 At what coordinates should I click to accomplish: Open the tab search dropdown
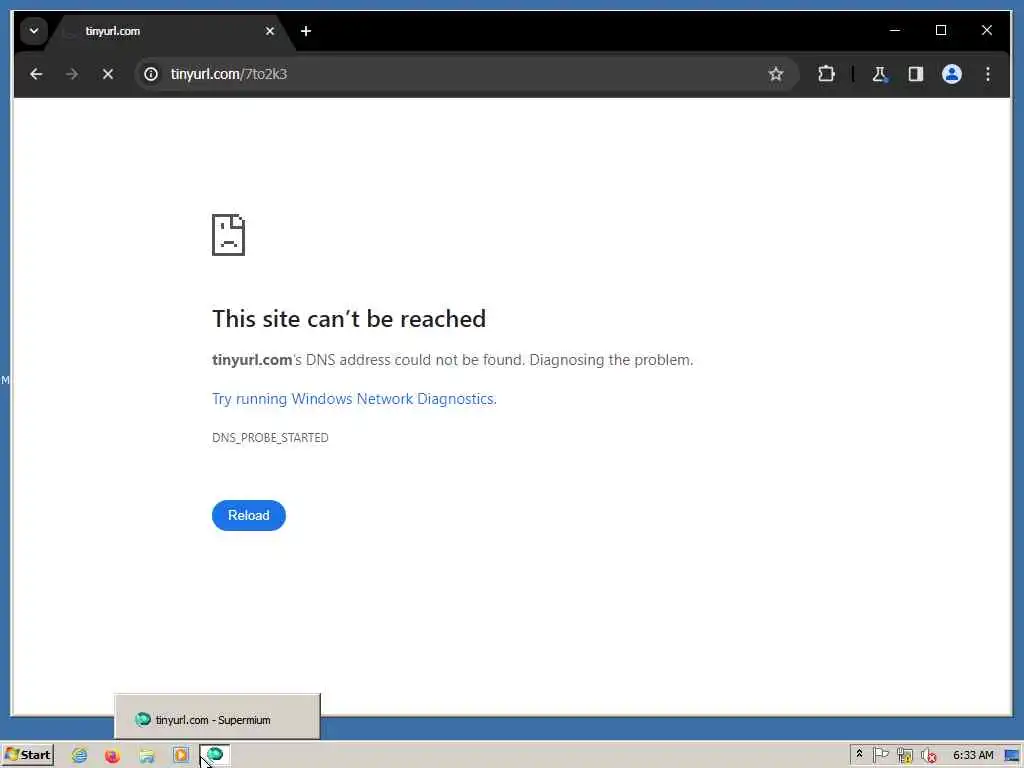coord(34,31)
